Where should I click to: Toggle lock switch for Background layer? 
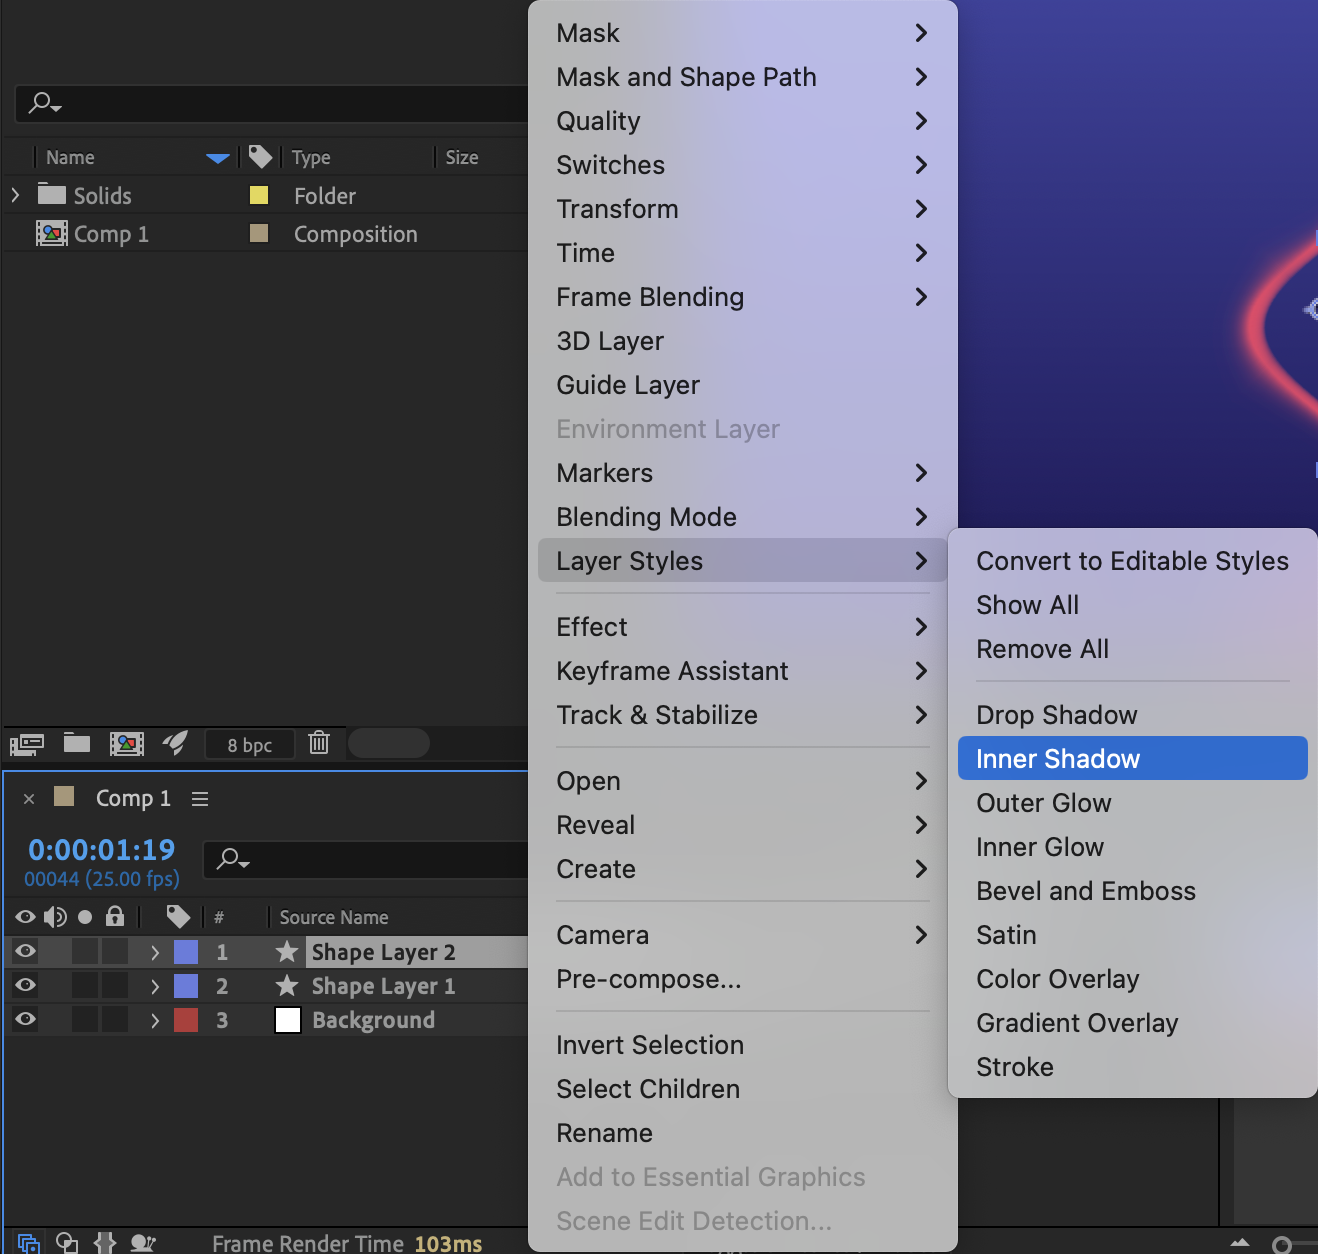click(115, 1019)
